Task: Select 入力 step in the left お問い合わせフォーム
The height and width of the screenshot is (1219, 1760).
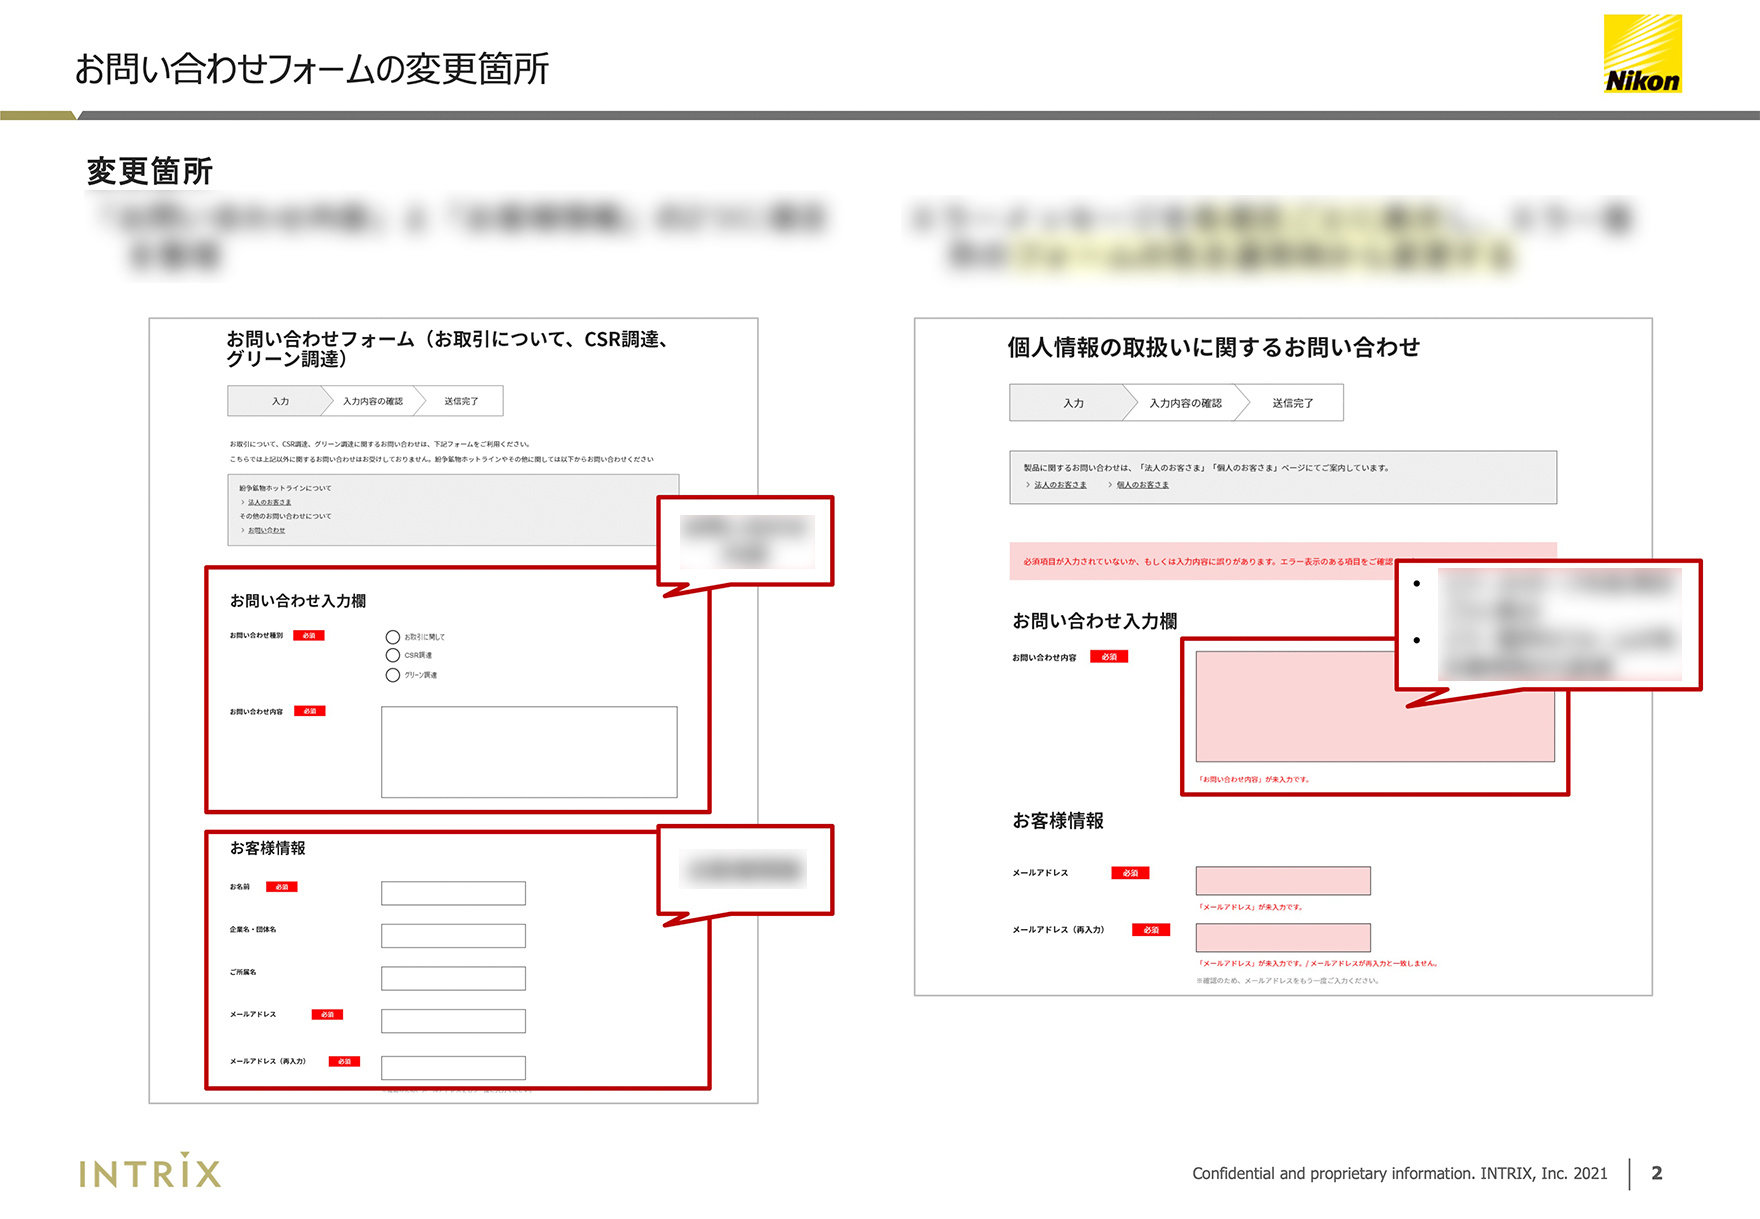Action: [x=280, y=401]
